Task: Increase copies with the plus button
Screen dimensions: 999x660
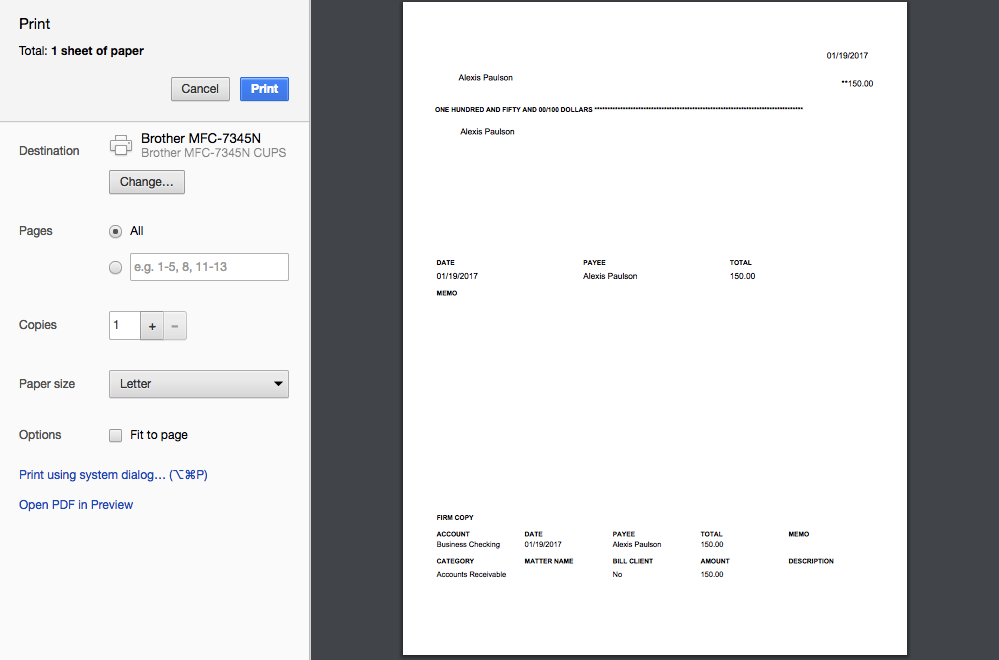Action: click(152, 326)
